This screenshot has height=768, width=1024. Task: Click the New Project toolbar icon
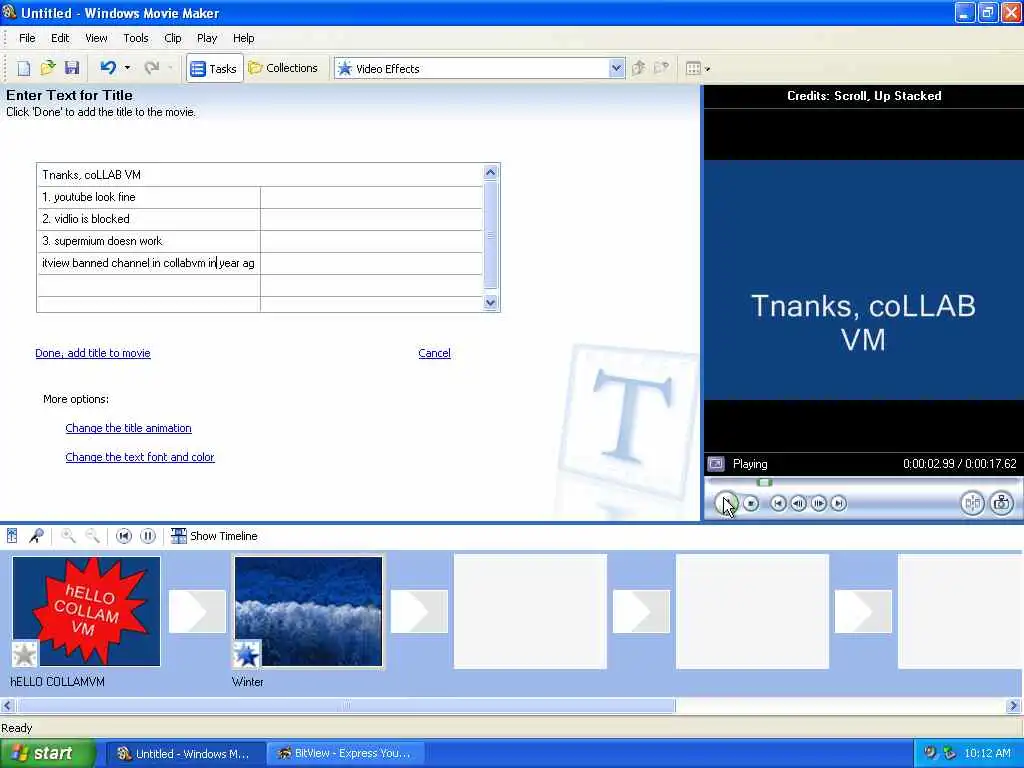click(x=24, y=68)
